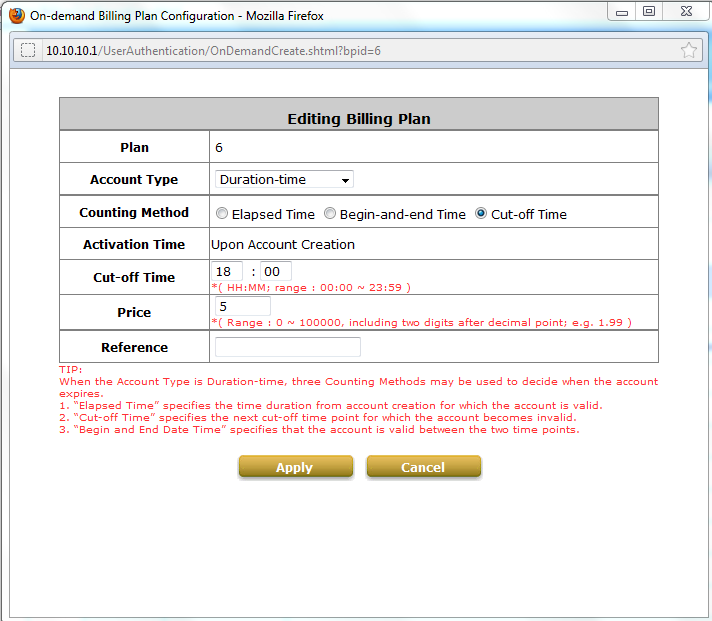Click the page identity icon in address bar
712x621 pixels.
coord(28,50)
